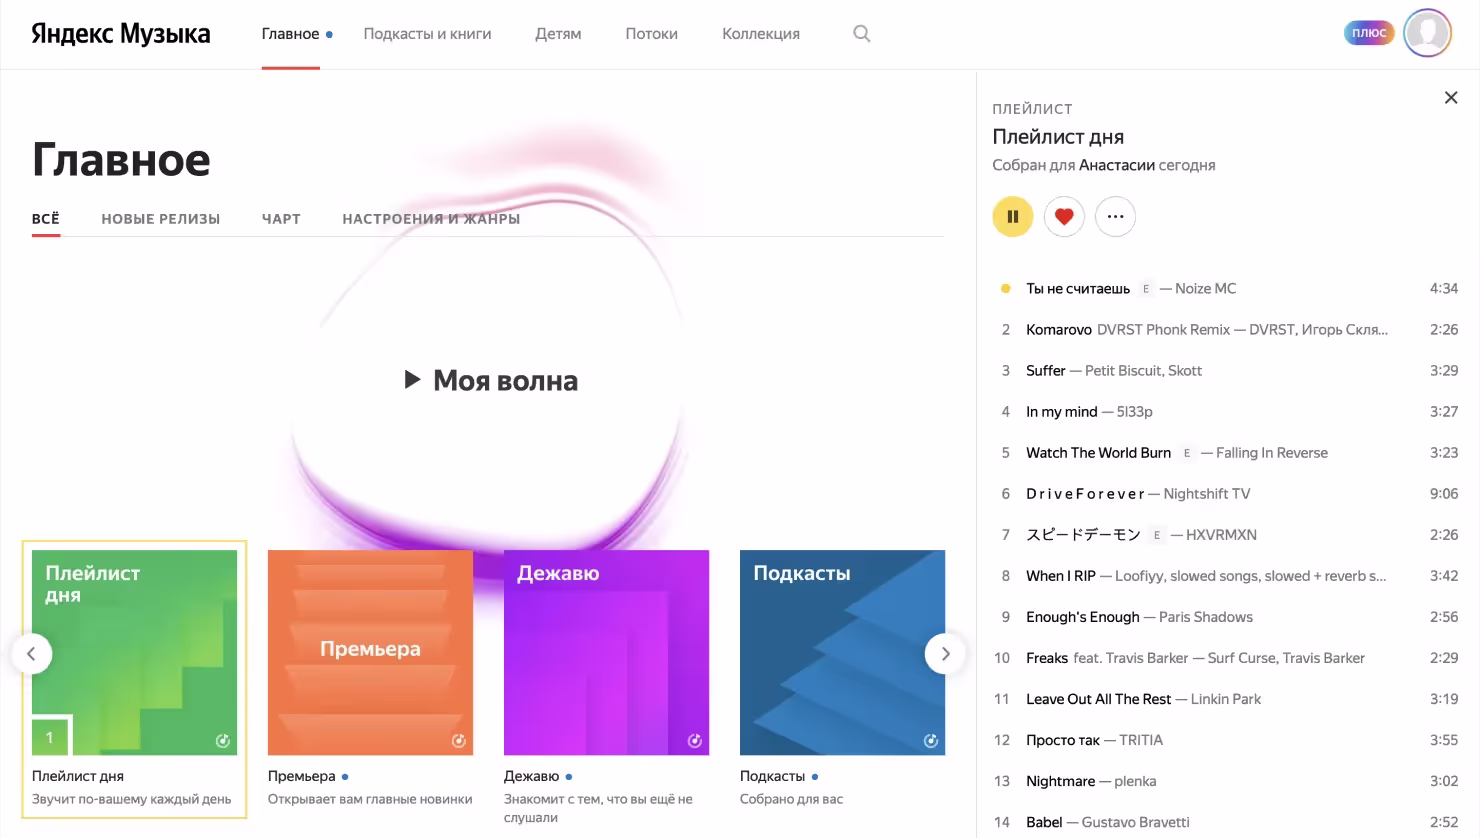
Task: Switch to the Подкасты и книги tab
Action: 427,34
